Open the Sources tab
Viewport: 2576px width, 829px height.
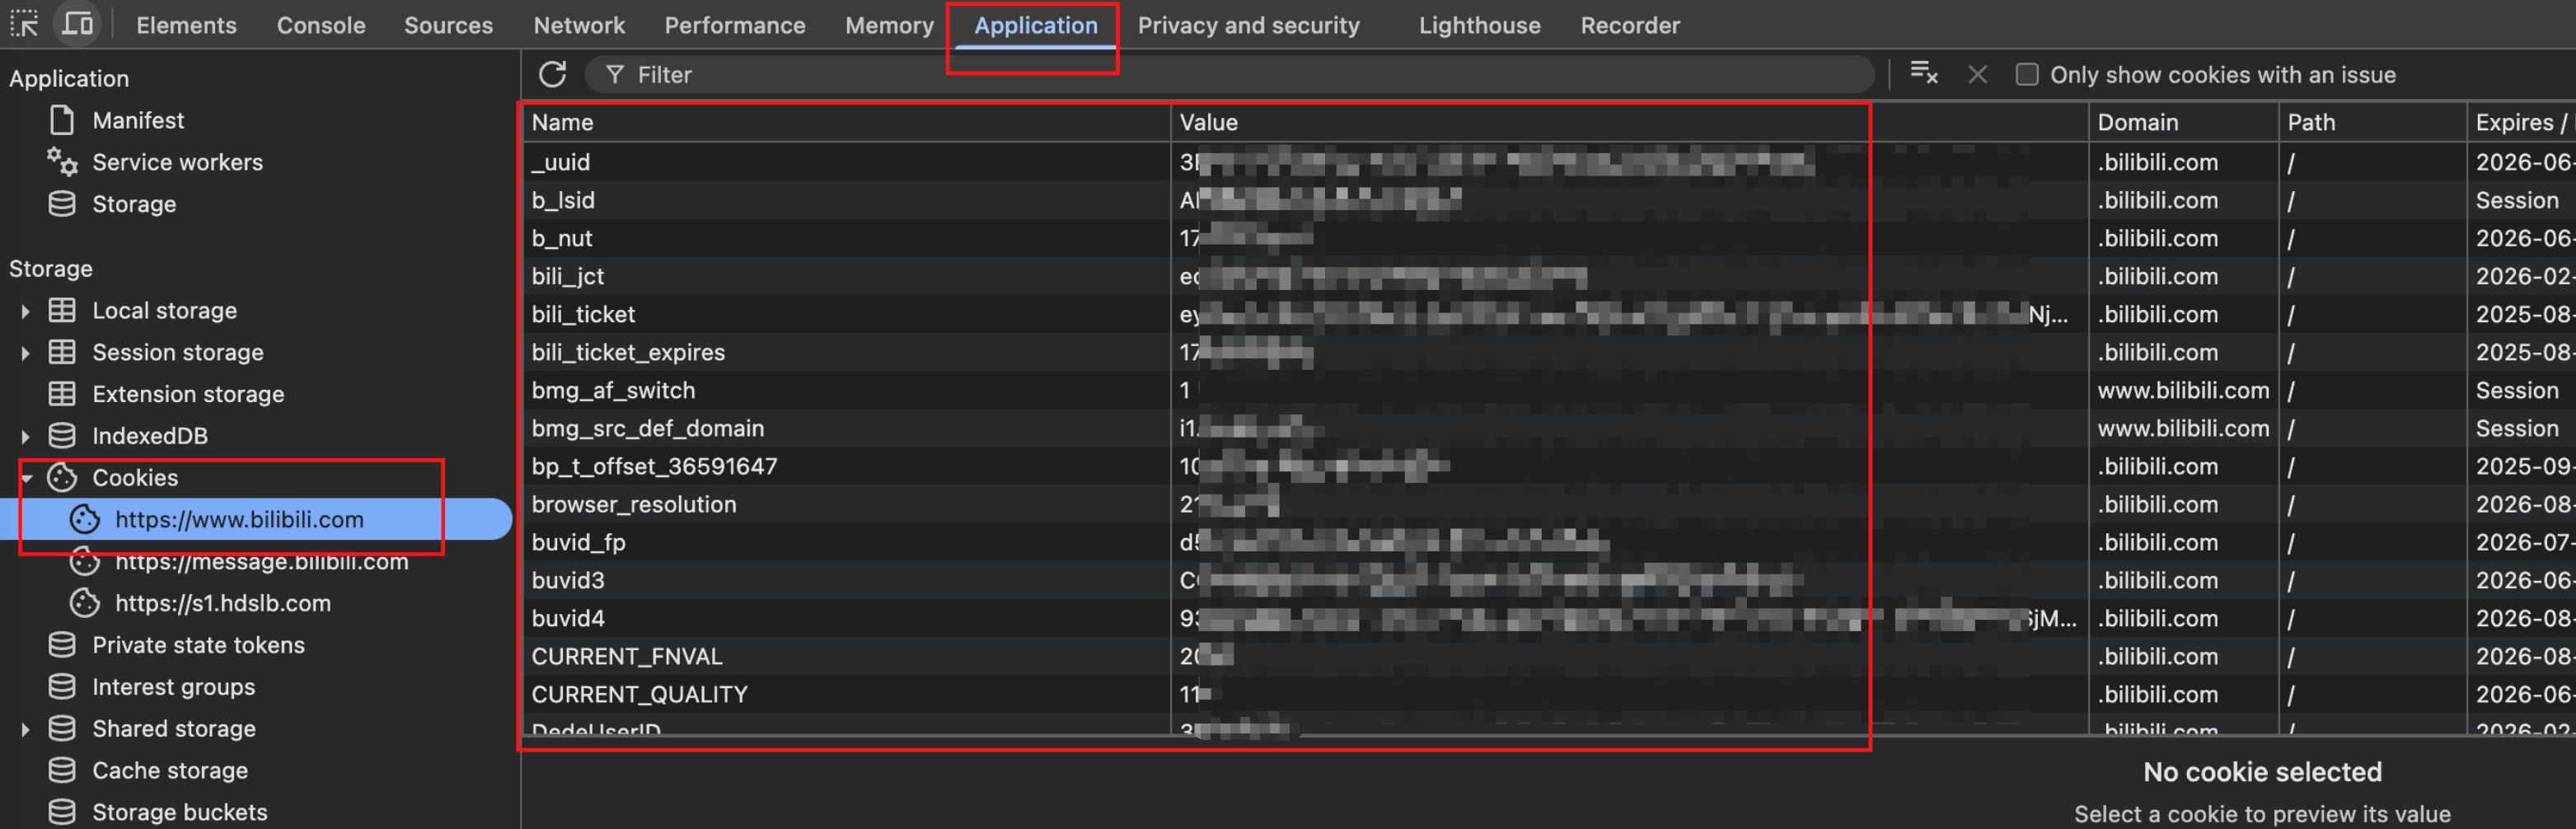(x=448, y=25)
